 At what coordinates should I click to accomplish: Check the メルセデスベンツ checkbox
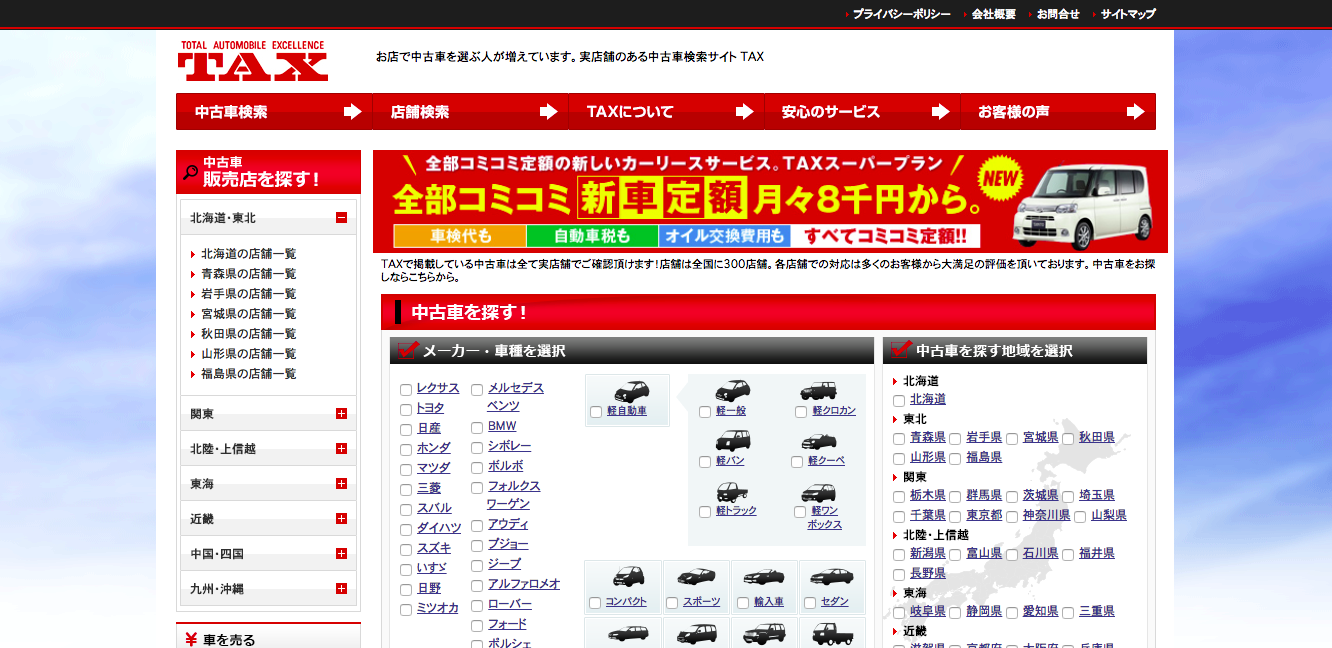click(x=477, y=390)
